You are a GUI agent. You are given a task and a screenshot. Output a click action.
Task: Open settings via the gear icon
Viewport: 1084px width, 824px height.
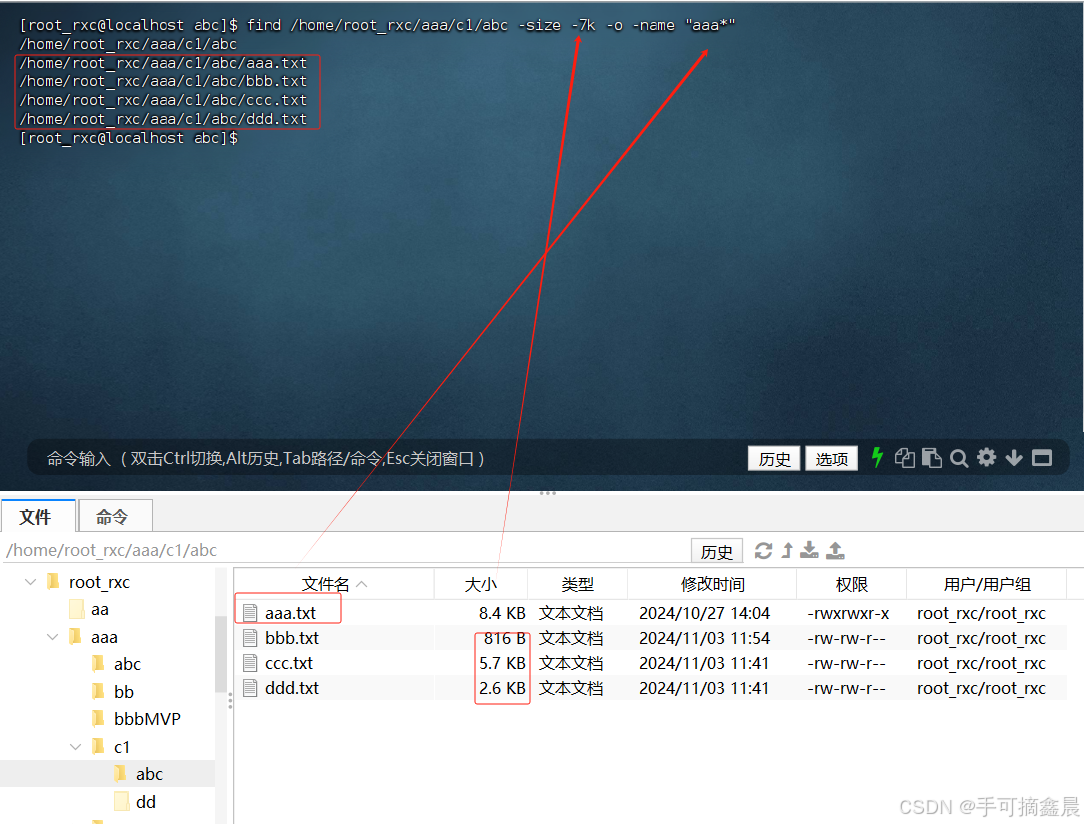(987, 457)
